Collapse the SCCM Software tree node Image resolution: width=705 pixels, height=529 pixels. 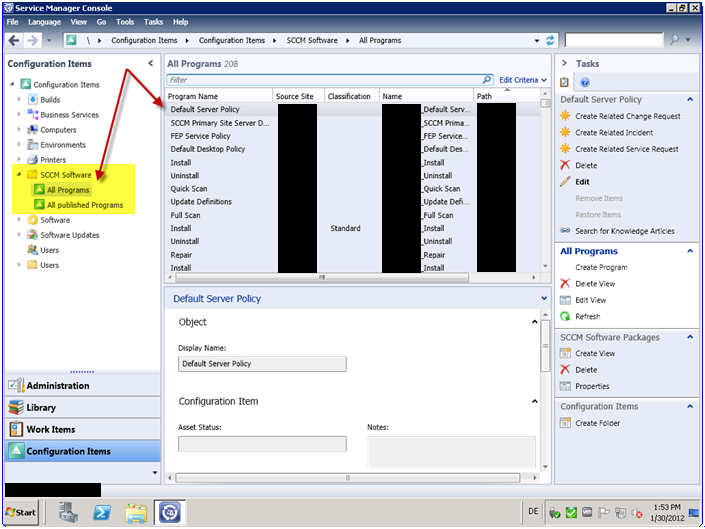[x=19, y=175]
